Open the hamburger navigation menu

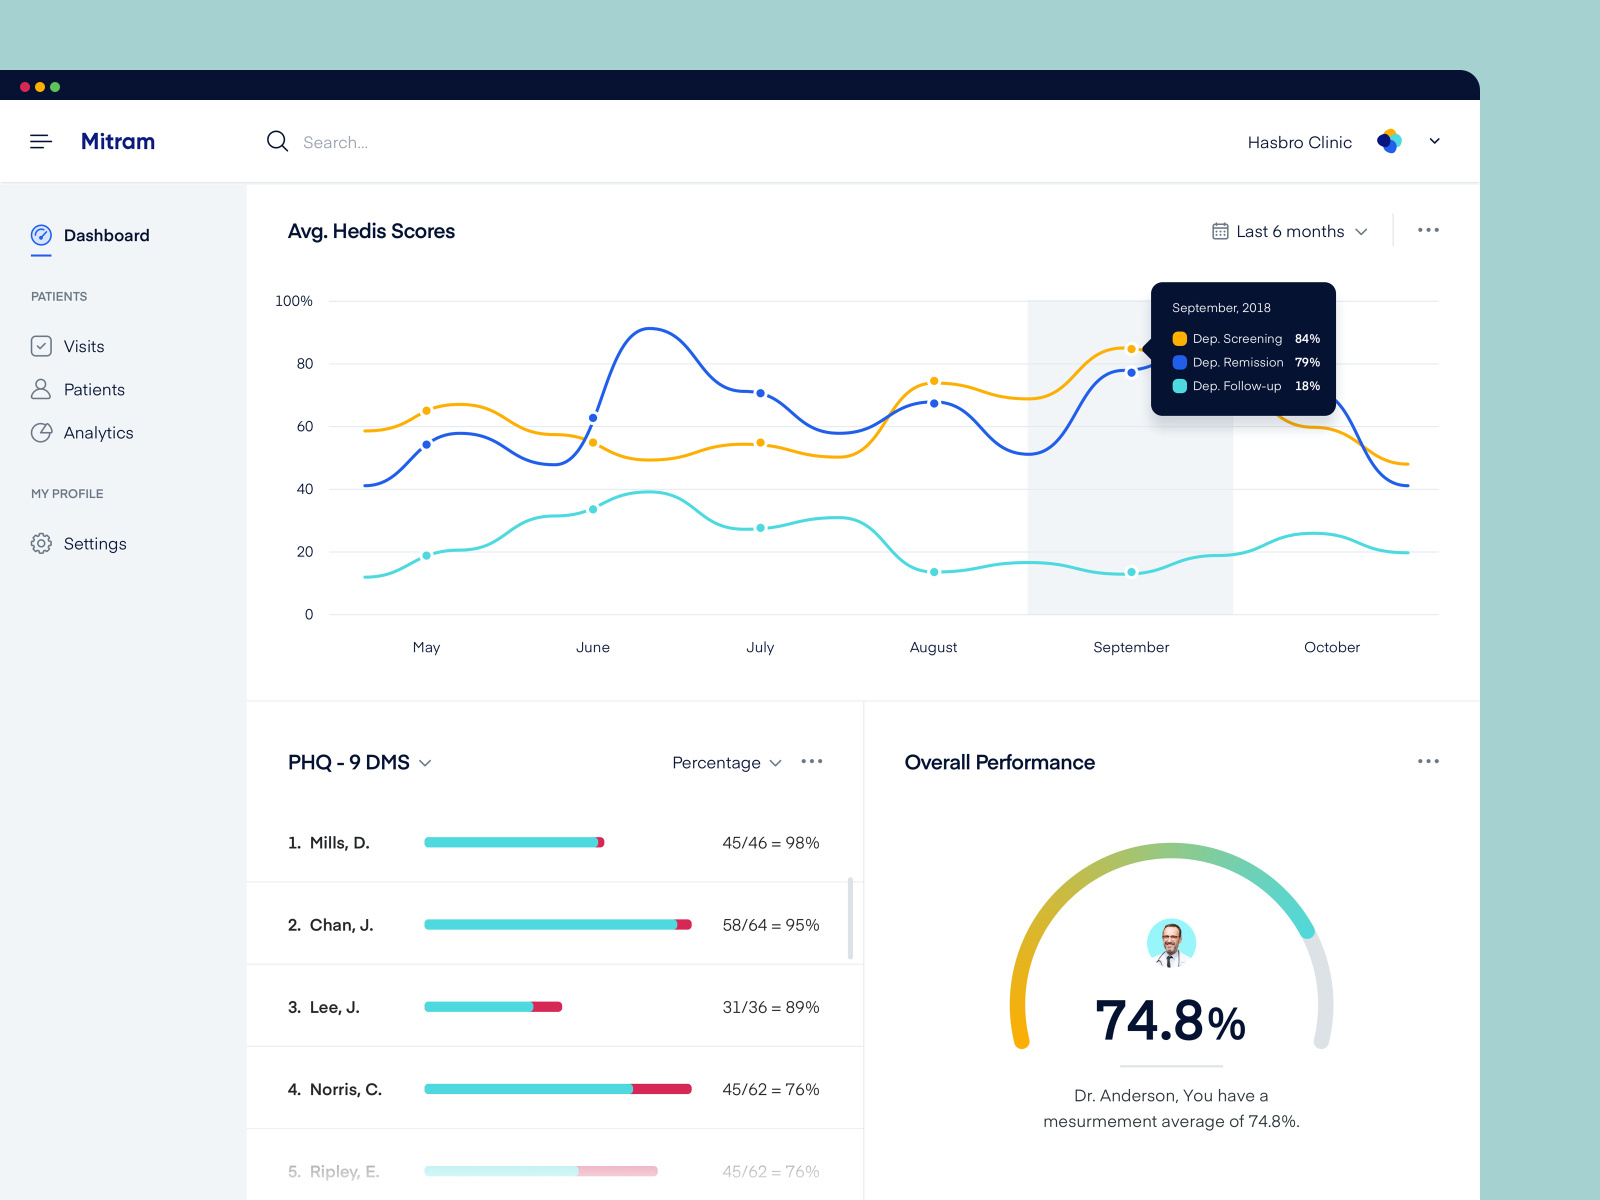point(41,141)
